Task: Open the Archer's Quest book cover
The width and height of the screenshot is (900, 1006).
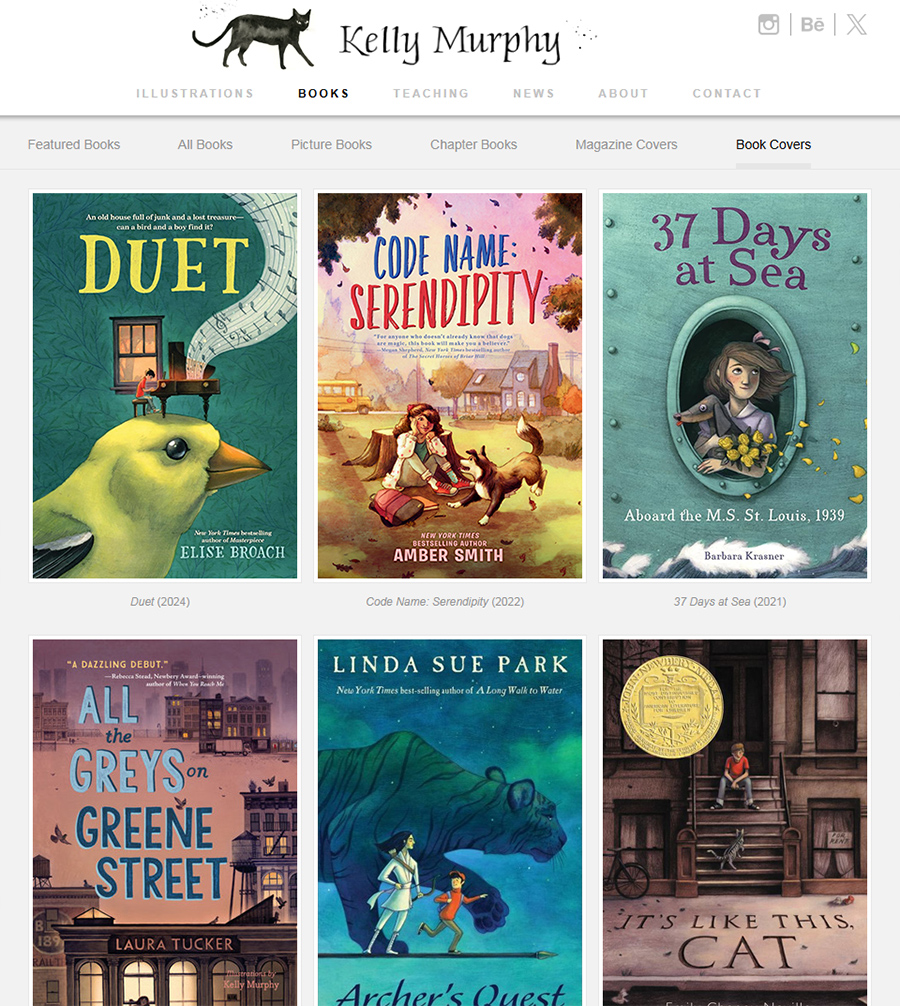Action: pyautogui.click(x=450, y=823)
